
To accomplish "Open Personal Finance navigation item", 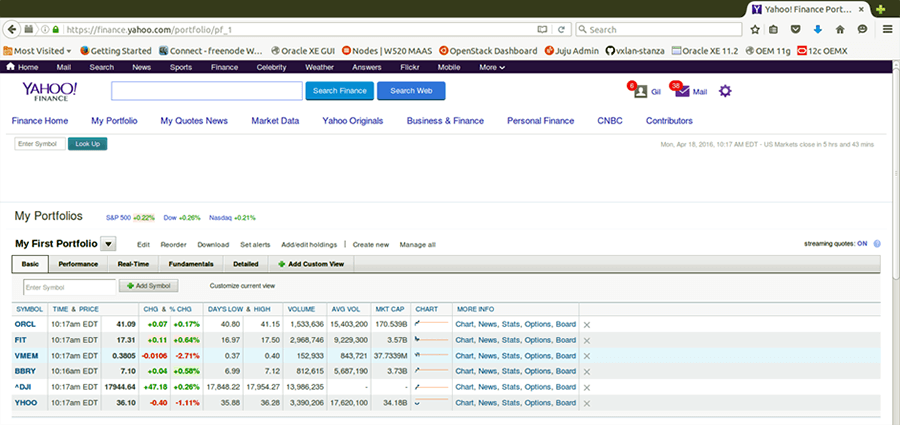I will point(540,121).
